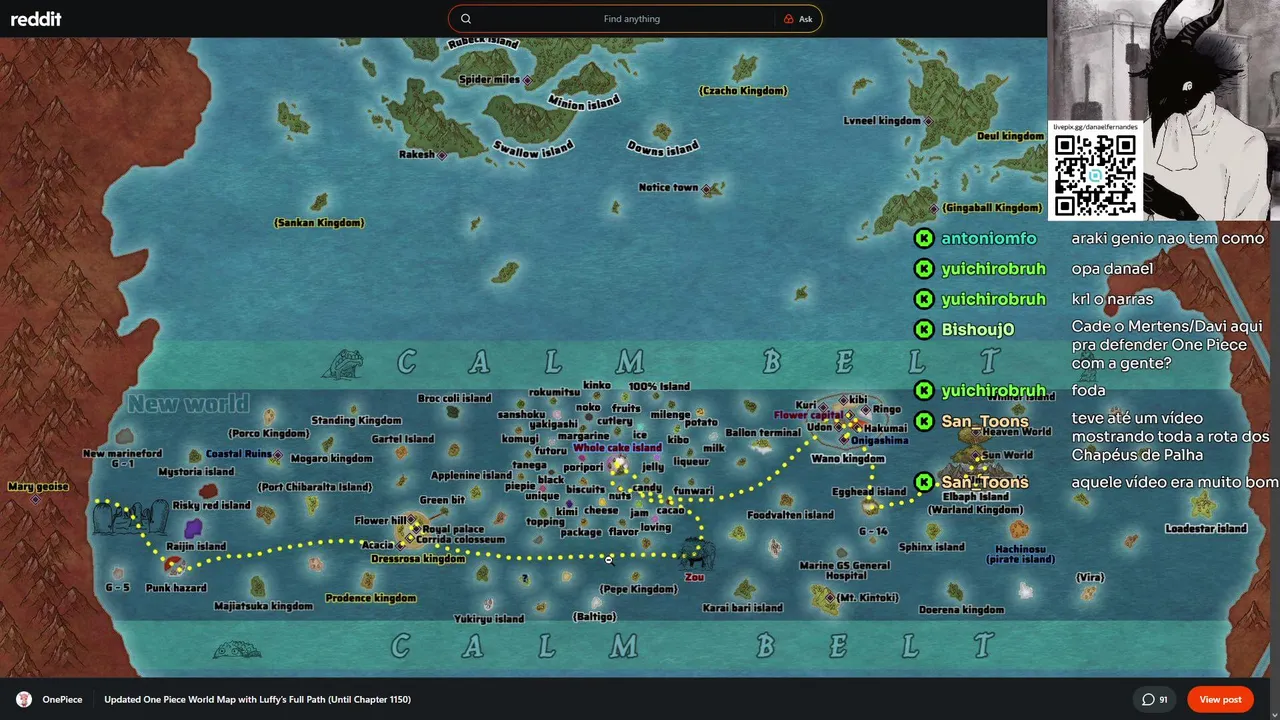Image resolution: width=1280 pixels, height=720 pixels.
Task: Click the Whole cake island label
Action: (x=617, y=448)
